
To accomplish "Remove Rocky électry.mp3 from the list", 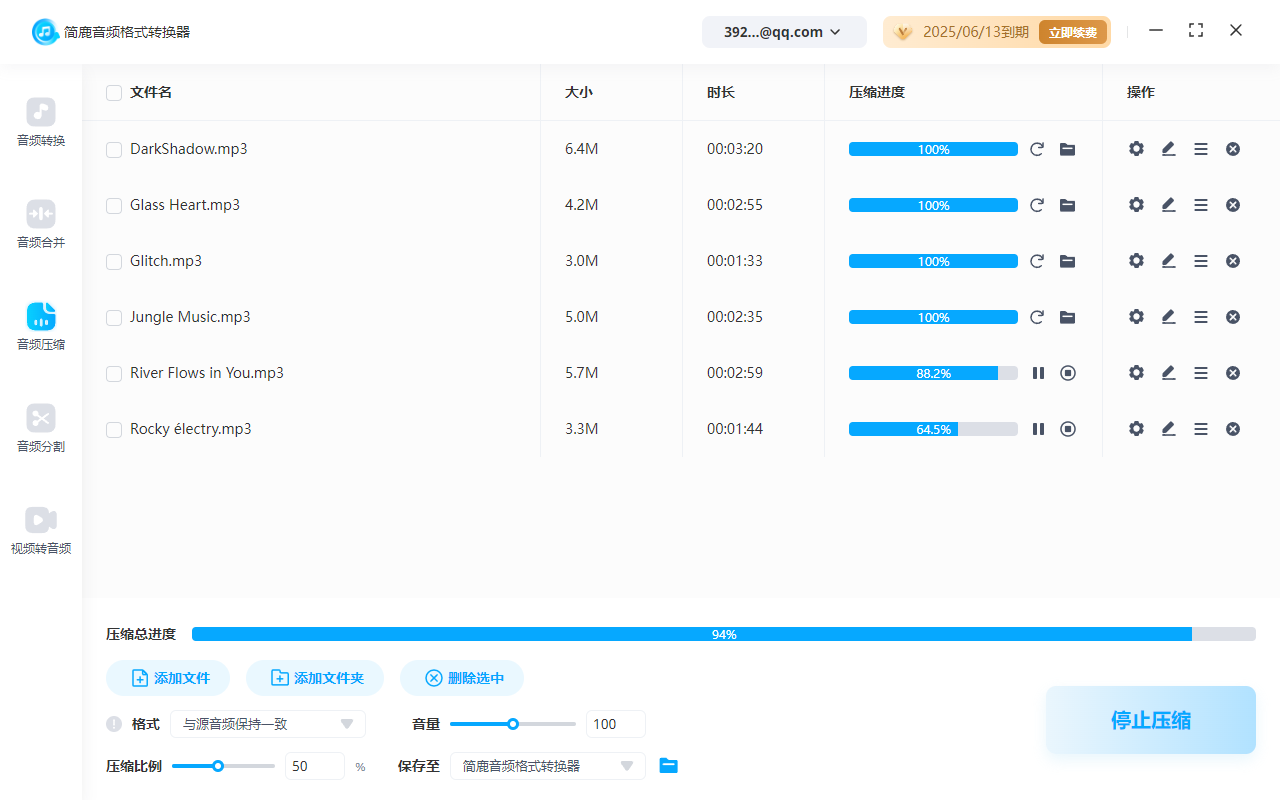I will tap(1233, 429).
